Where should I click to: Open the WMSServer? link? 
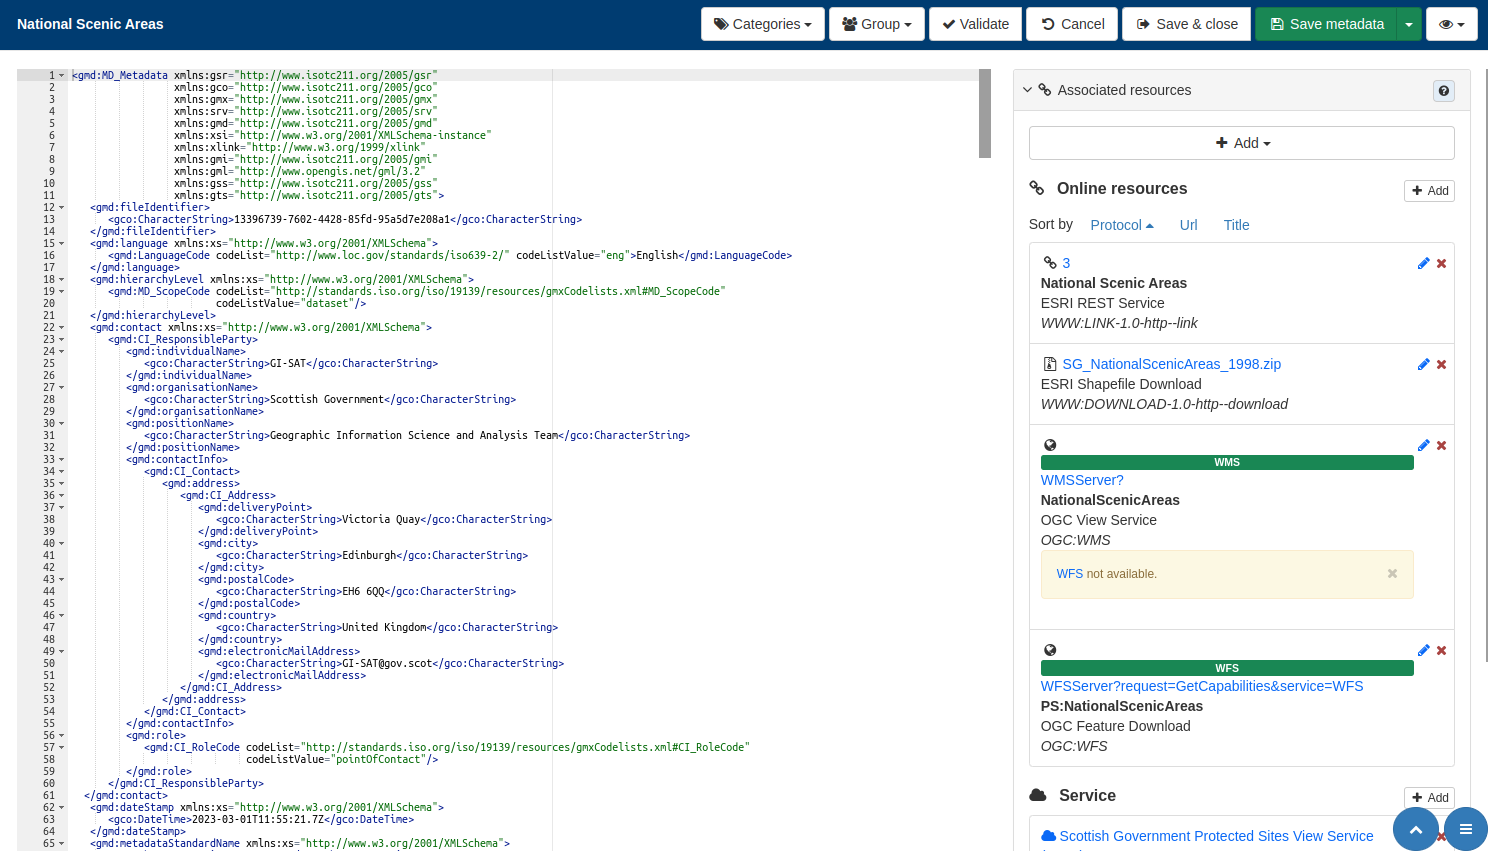1082,480
